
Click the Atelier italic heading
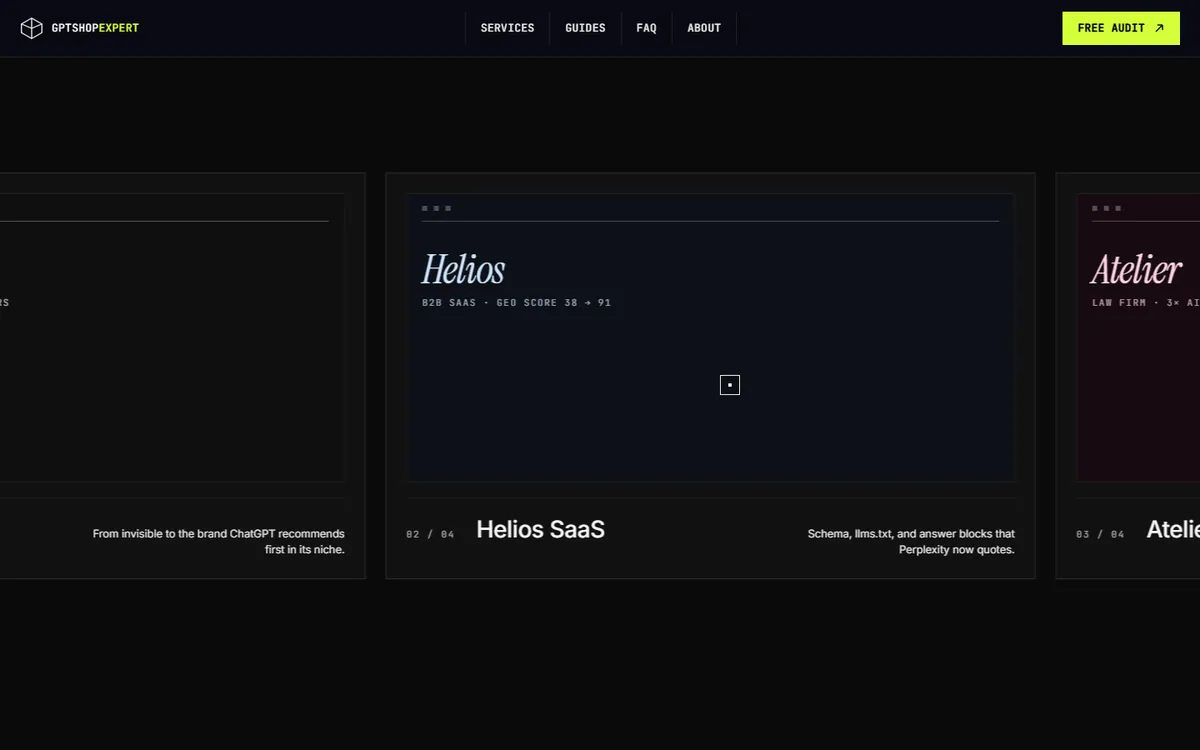(1136, 269)
